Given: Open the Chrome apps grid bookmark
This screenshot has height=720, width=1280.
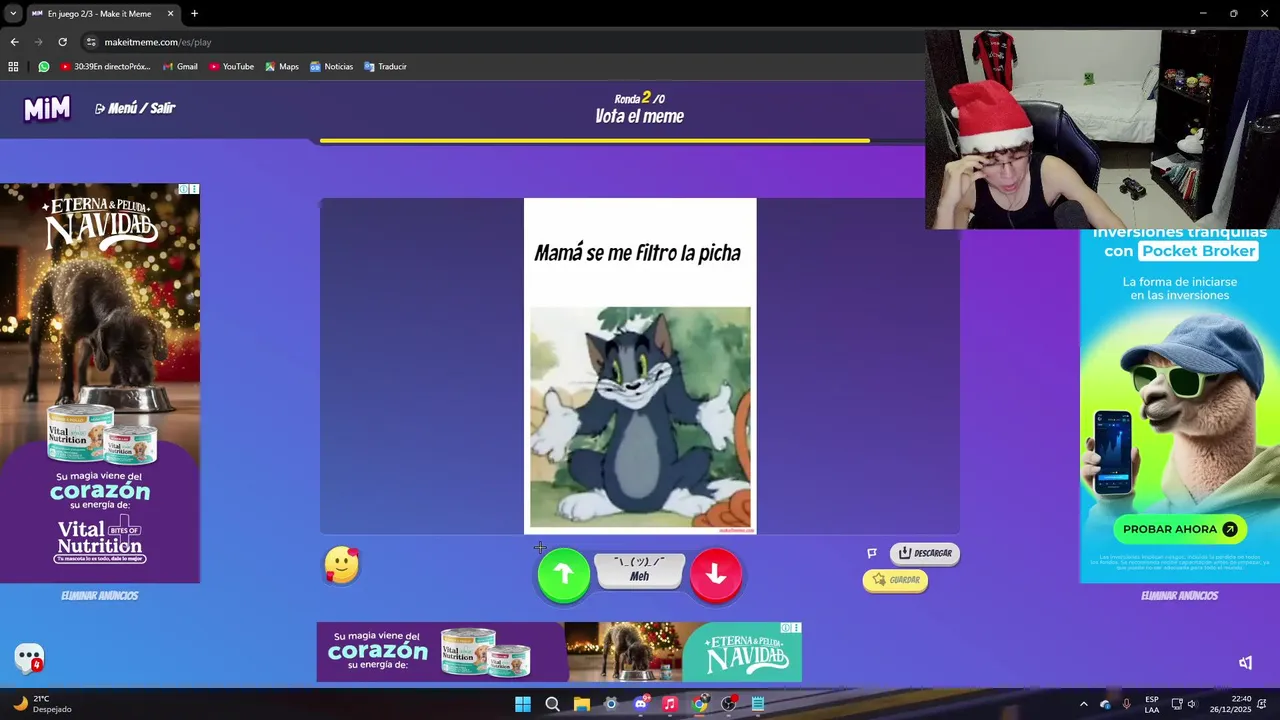Looking at the screenshot, I should [13, 67].
